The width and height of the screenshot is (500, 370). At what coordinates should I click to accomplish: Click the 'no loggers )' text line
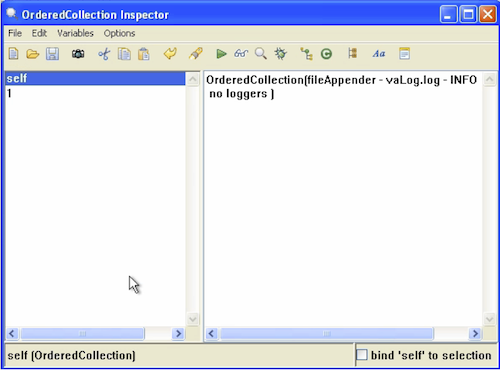pyautogui.click(x=242, y=94)
